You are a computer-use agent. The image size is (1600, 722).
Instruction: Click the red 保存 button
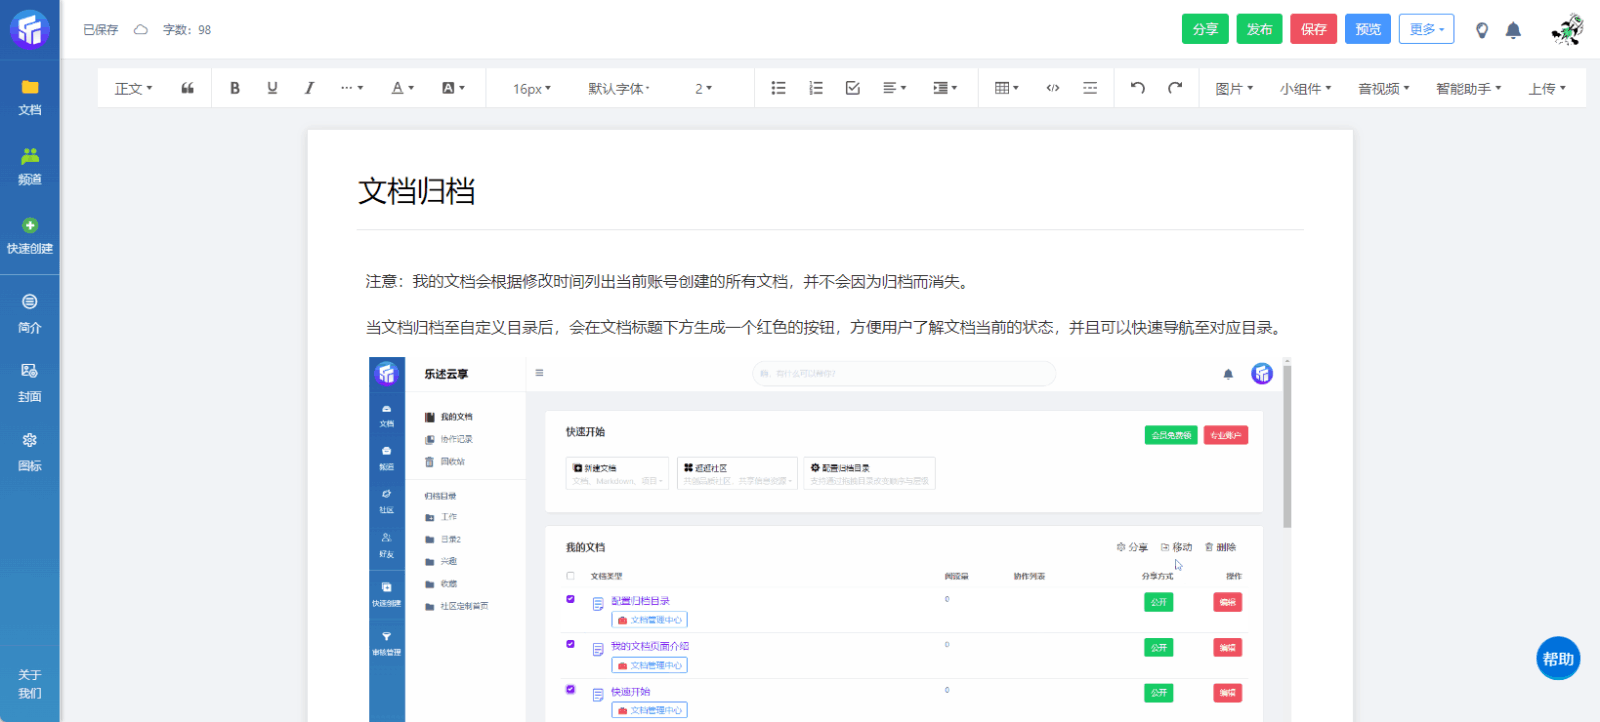click(1313, 29)
